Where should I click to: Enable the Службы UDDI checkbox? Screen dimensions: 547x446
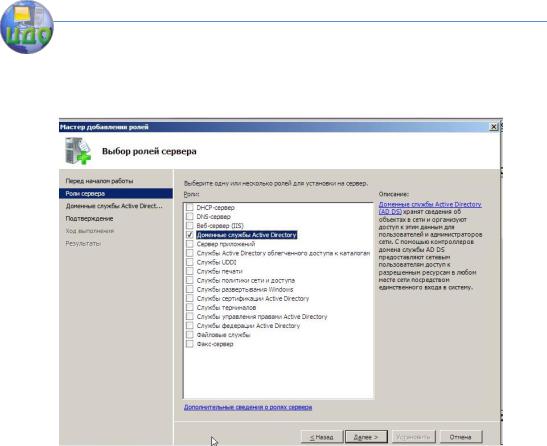point(189,262)
